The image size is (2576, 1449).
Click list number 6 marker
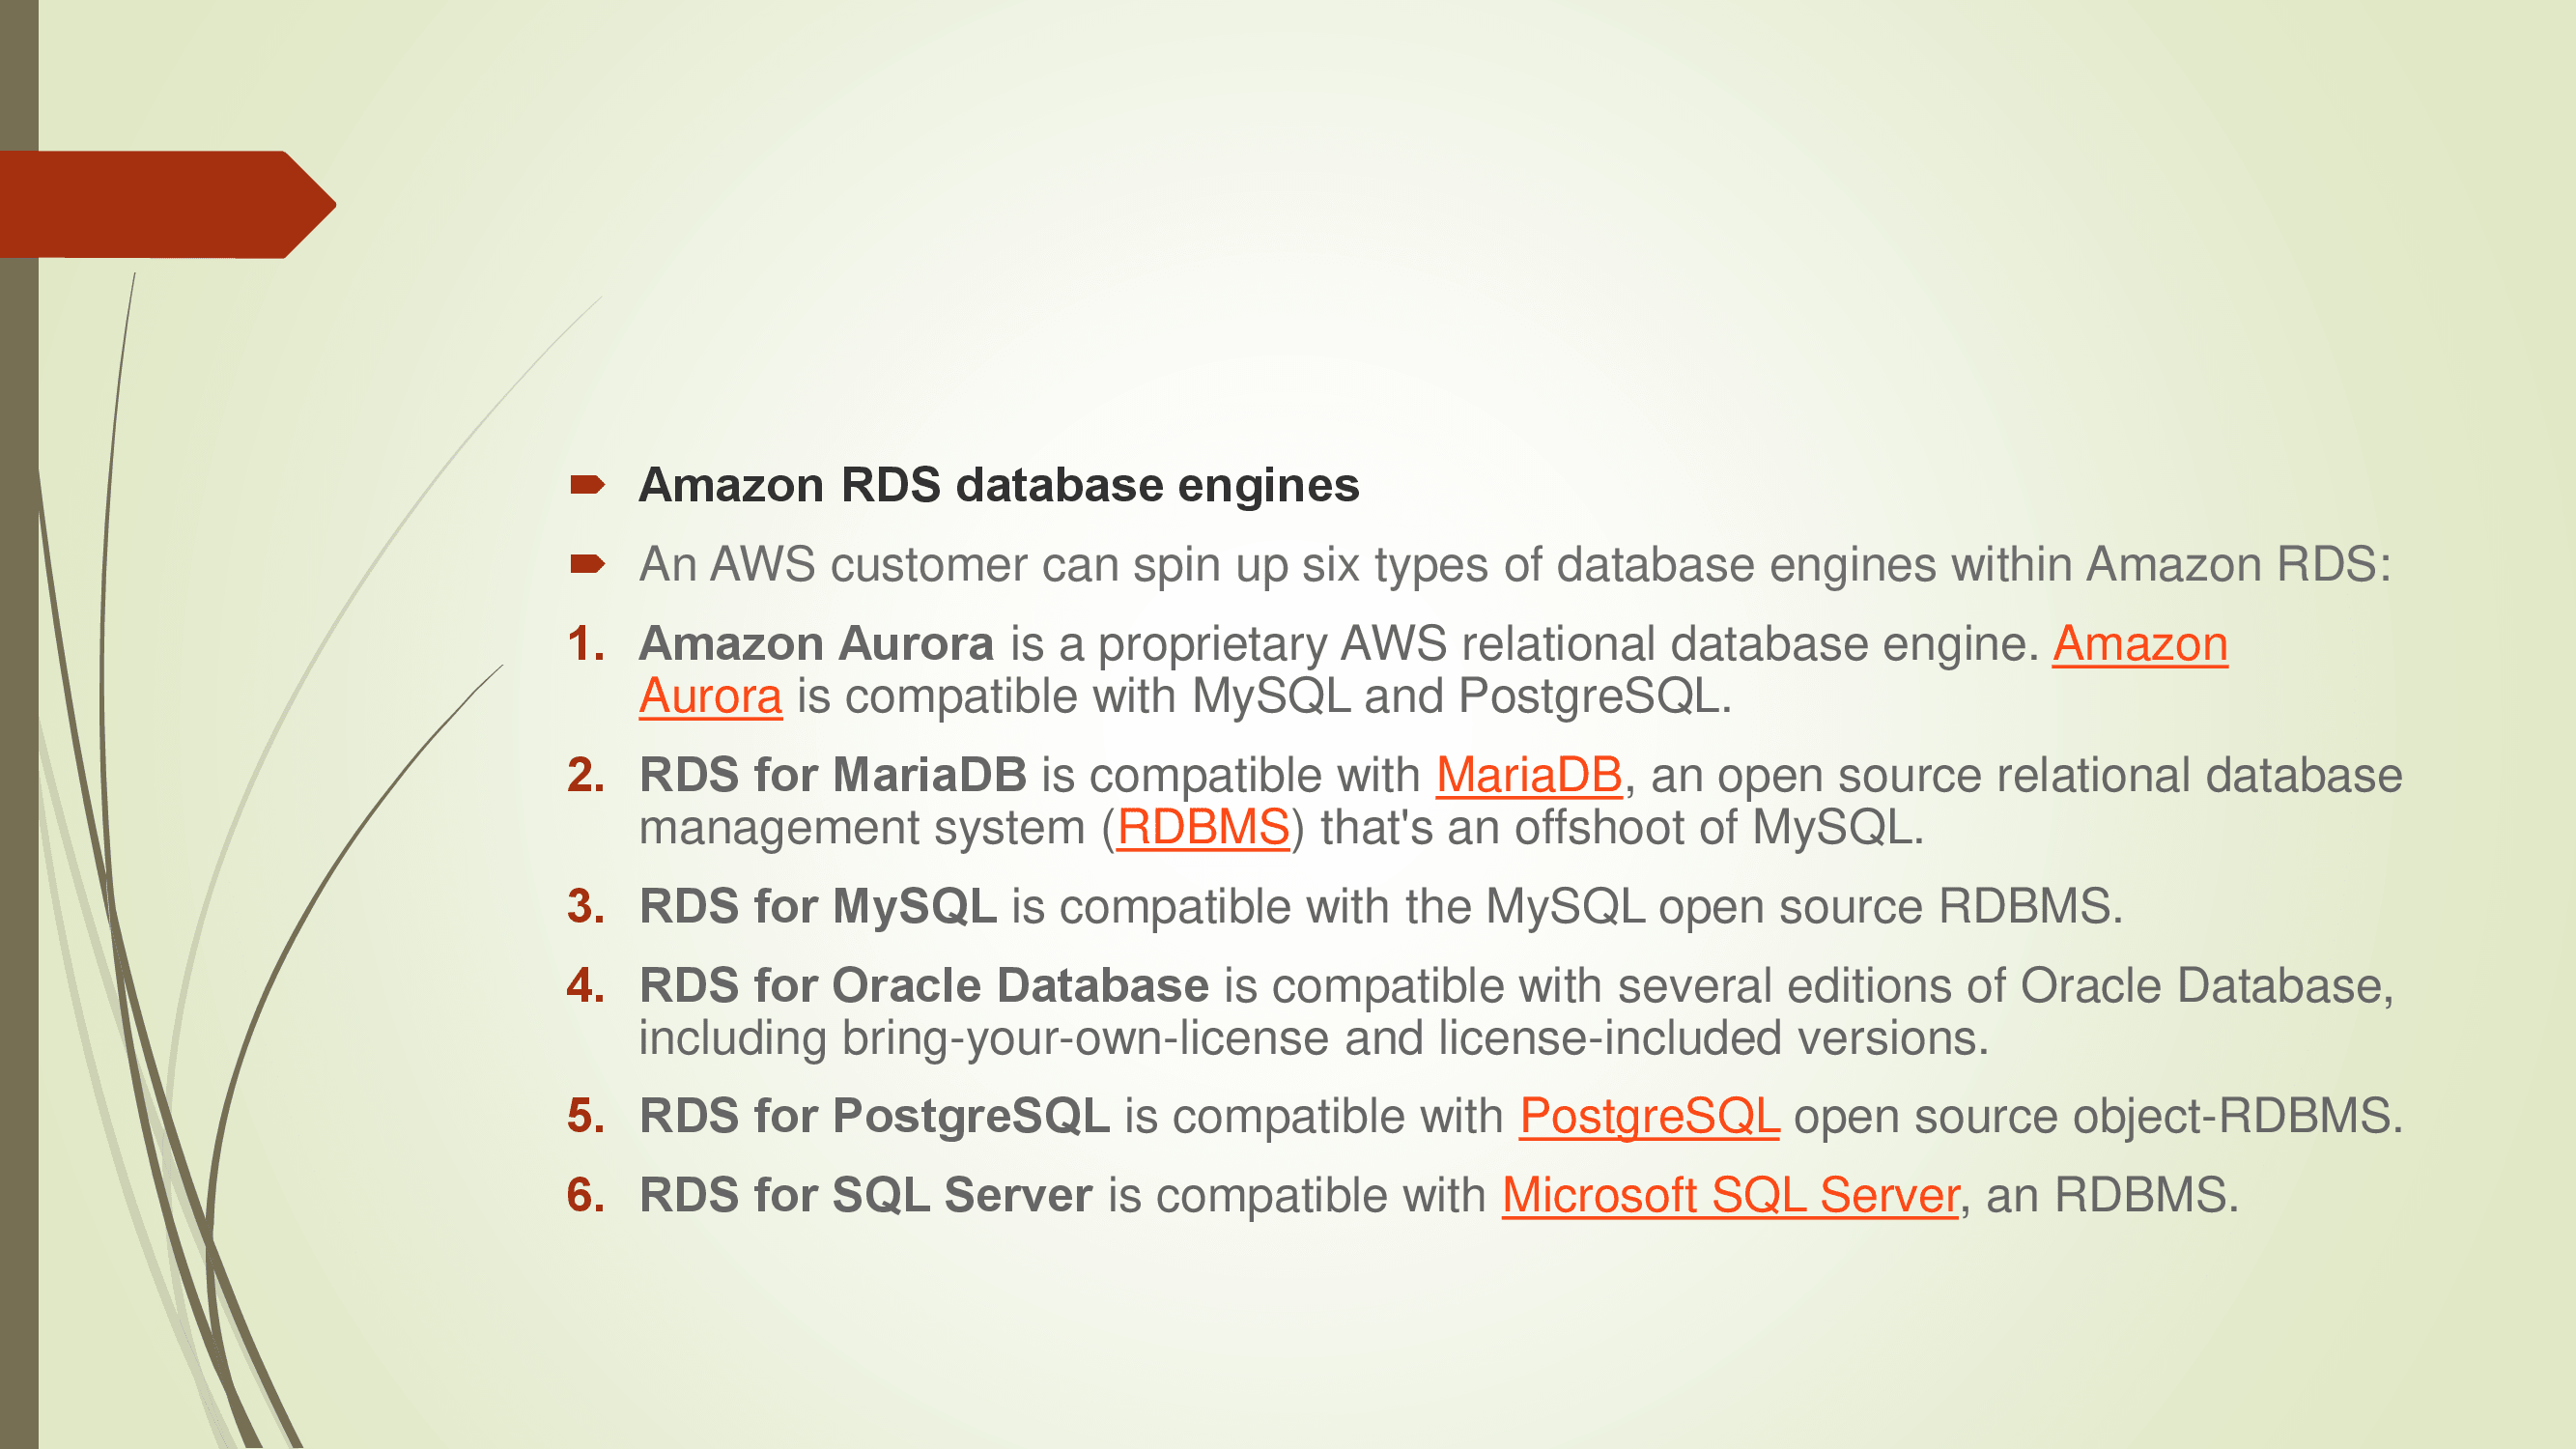pyautogui.click(x=585, y=1196)
